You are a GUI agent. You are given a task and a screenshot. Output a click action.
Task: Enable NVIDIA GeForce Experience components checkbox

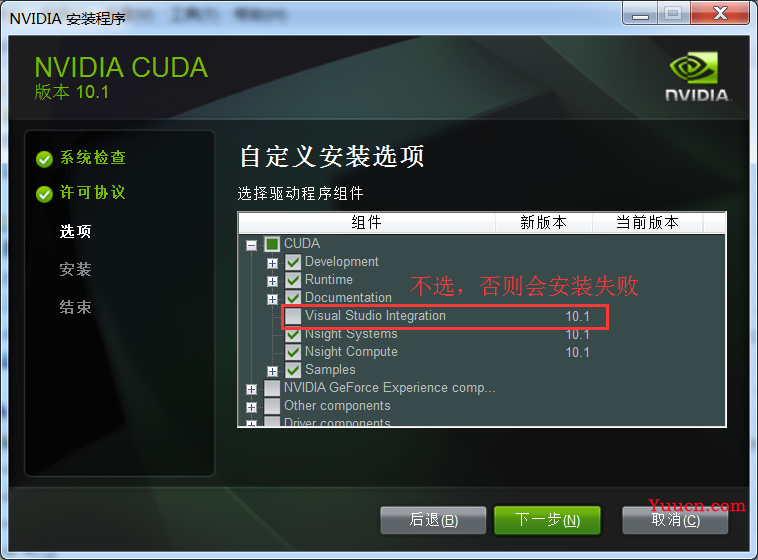[x=272, y=388]
